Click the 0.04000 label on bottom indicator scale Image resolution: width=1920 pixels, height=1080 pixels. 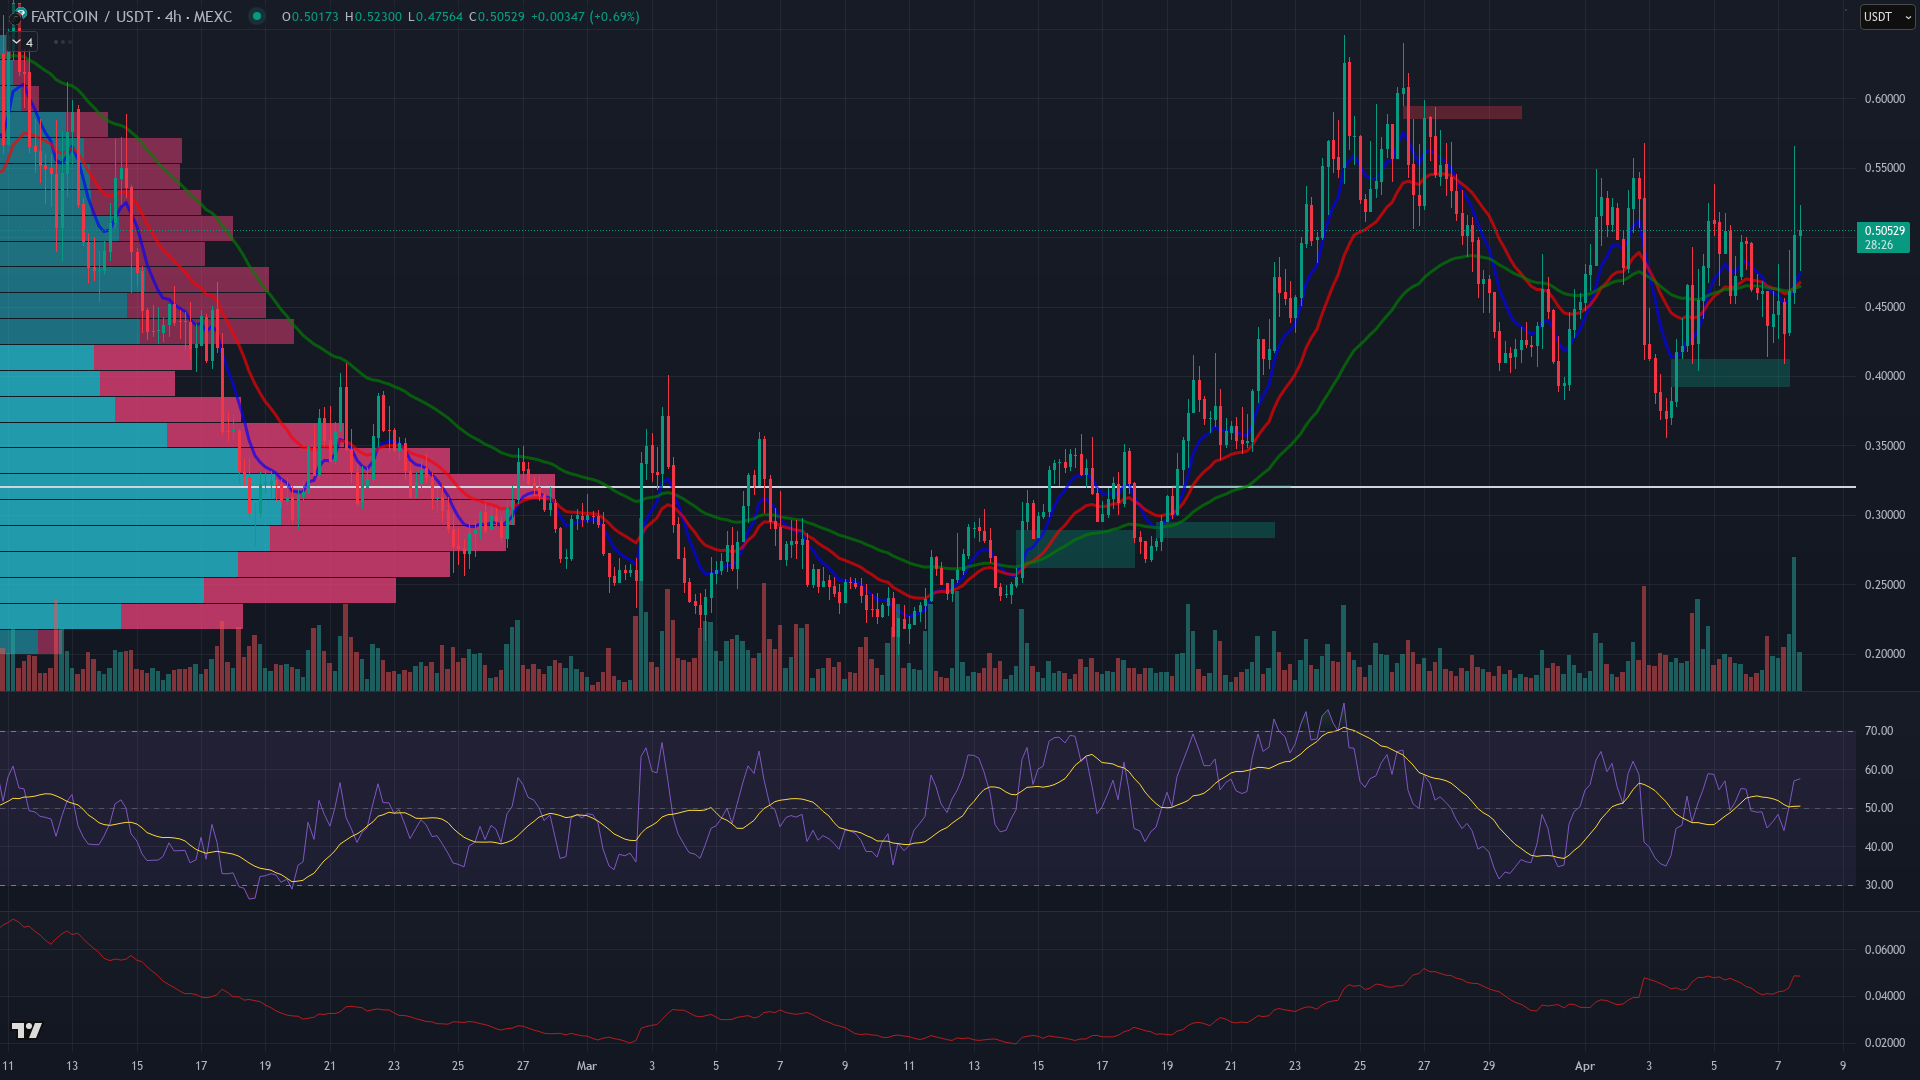[1884, 996]
